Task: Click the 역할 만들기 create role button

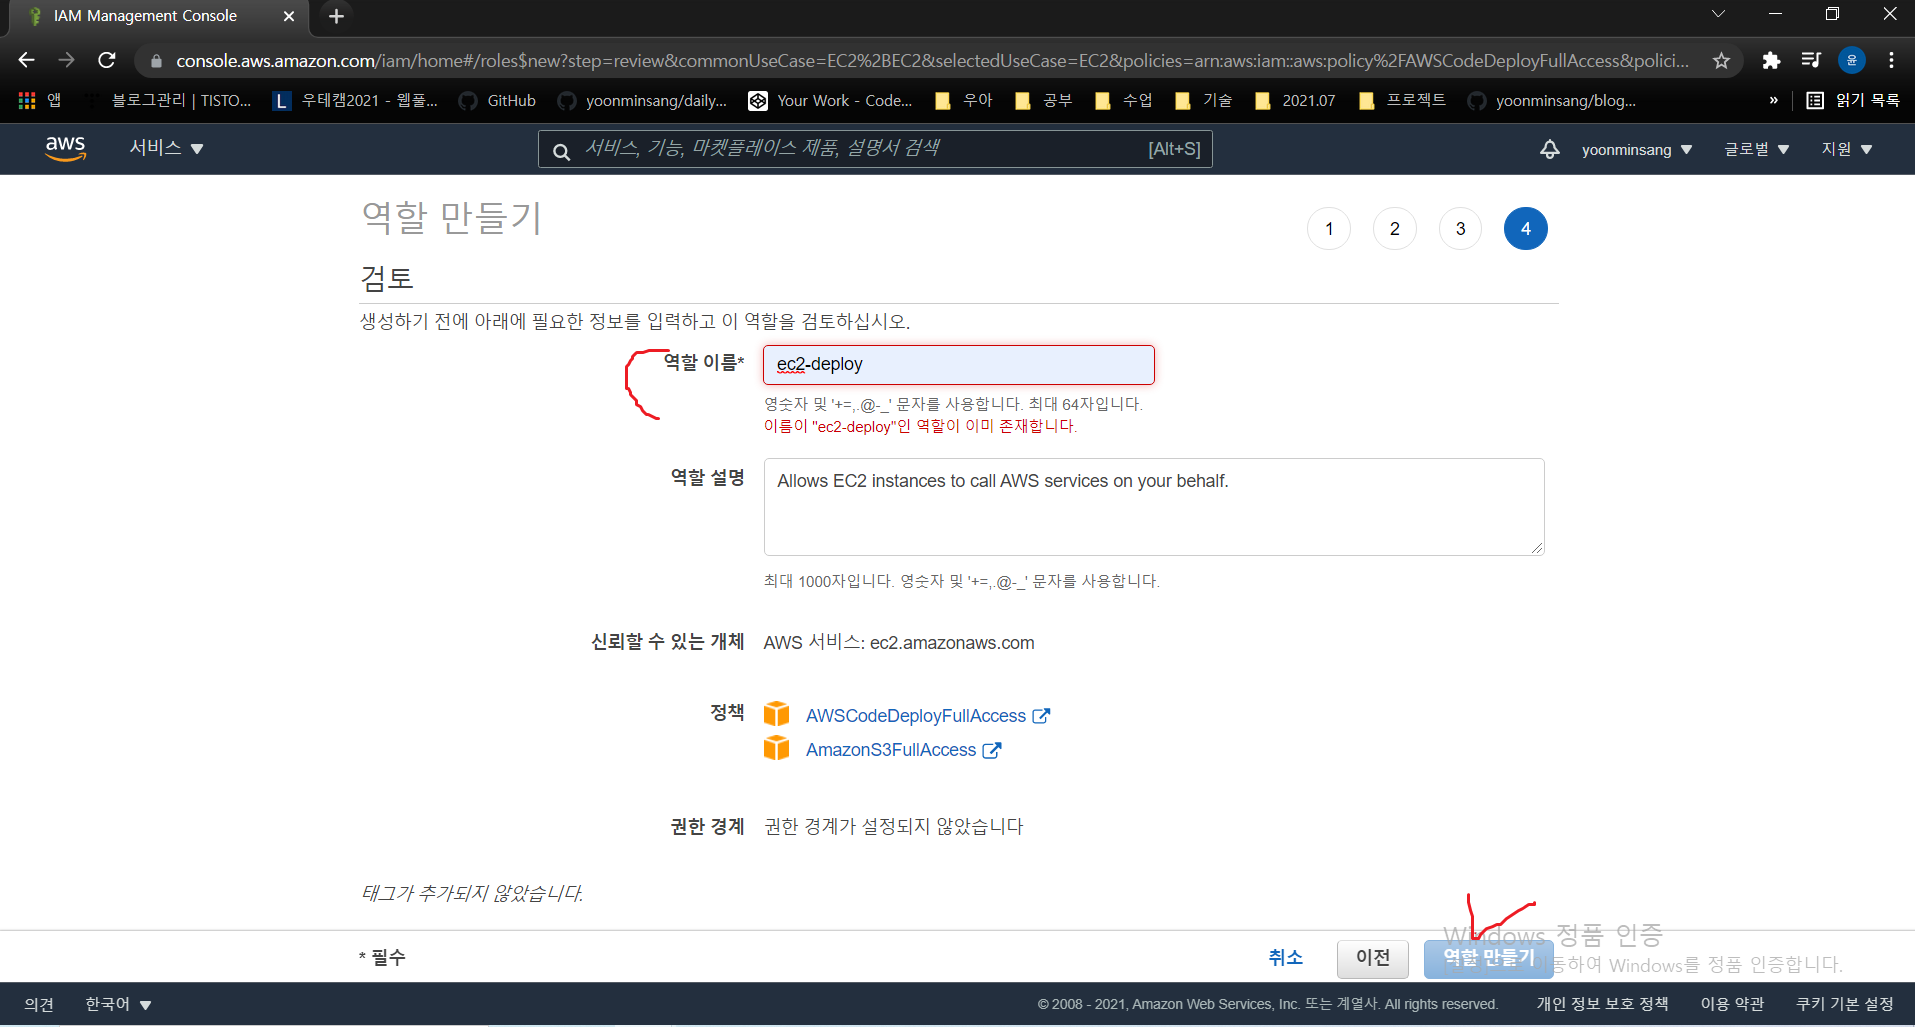Action: coord(1488,958)
